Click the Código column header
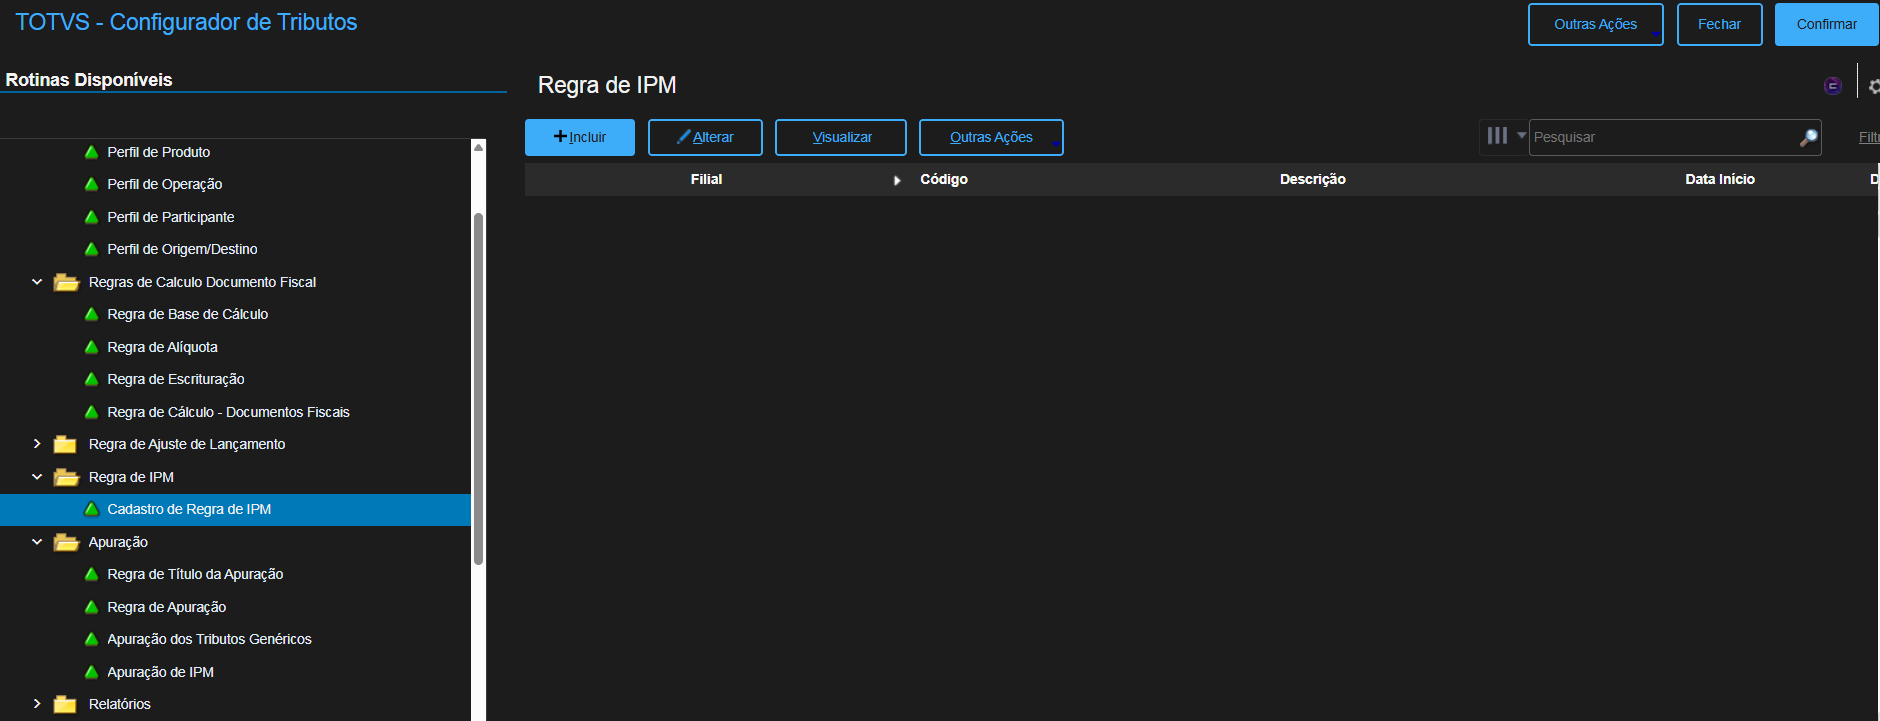This screenshot has height=721, width=1880. point(944,179)
